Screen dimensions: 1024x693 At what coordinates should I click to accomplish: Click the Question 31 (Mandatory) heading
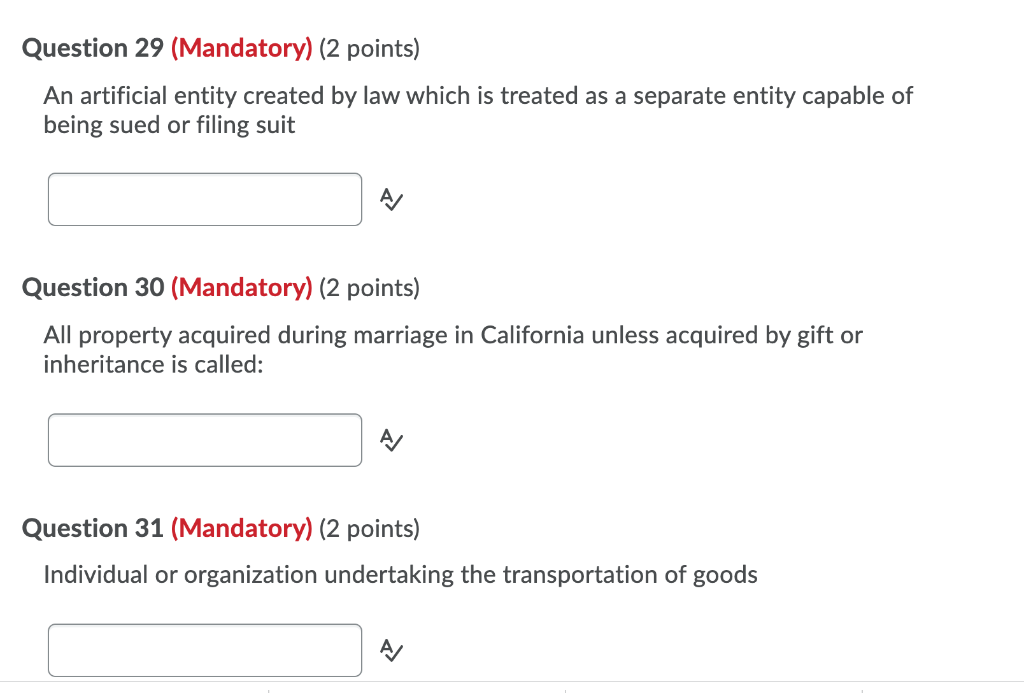(221, 528)
